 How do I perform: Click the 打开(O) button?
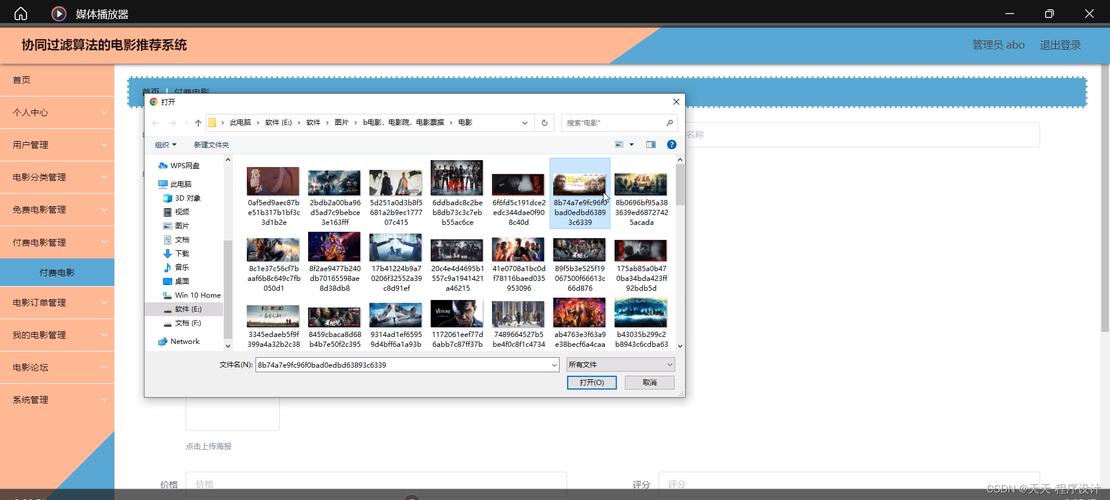pyautogui.click(x=592, y=382)
